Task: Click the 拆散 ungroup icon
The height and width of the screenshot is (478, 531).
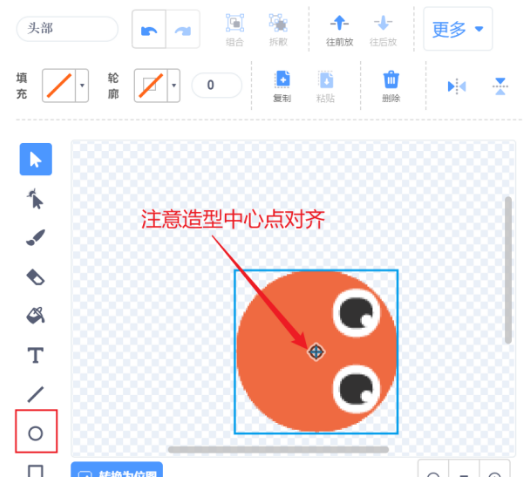Action: [278, 30]
